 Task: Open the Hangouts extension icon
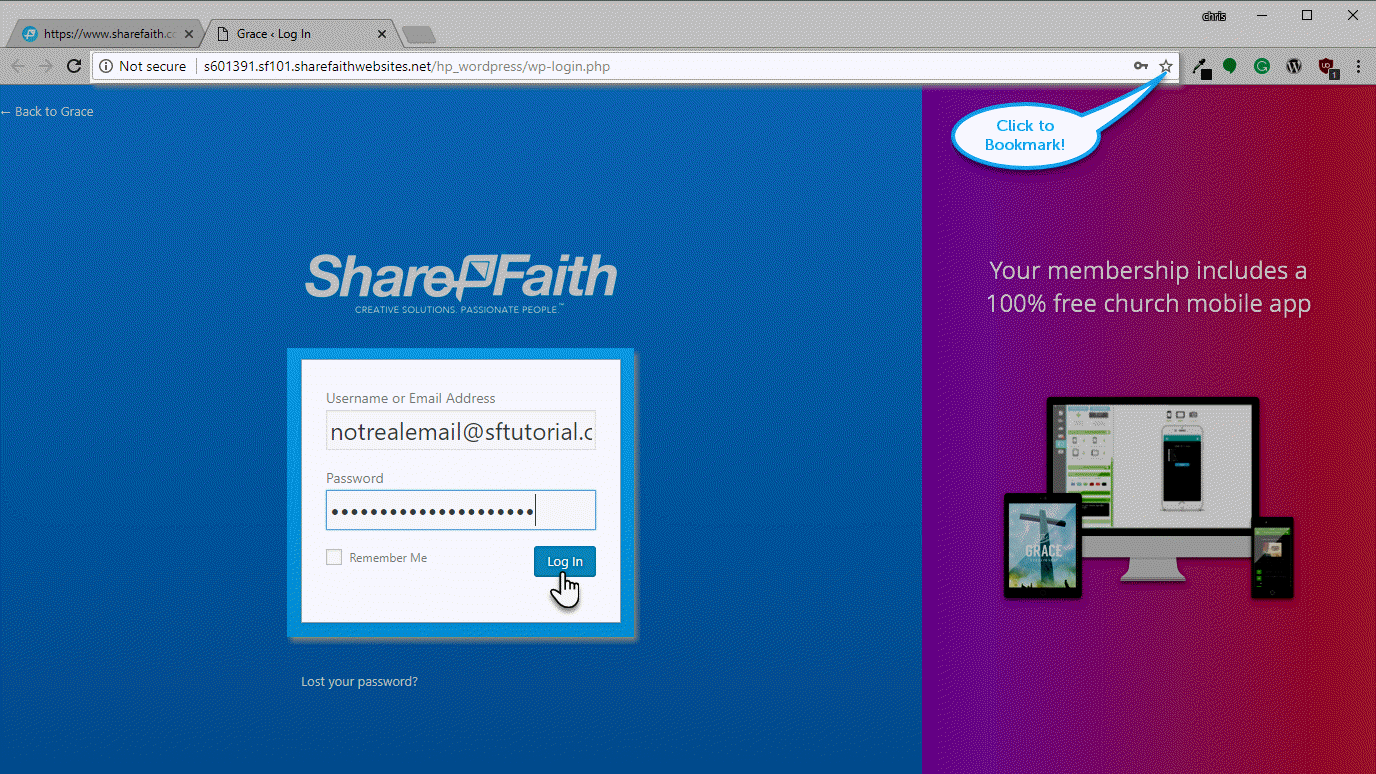[1230, 66]
